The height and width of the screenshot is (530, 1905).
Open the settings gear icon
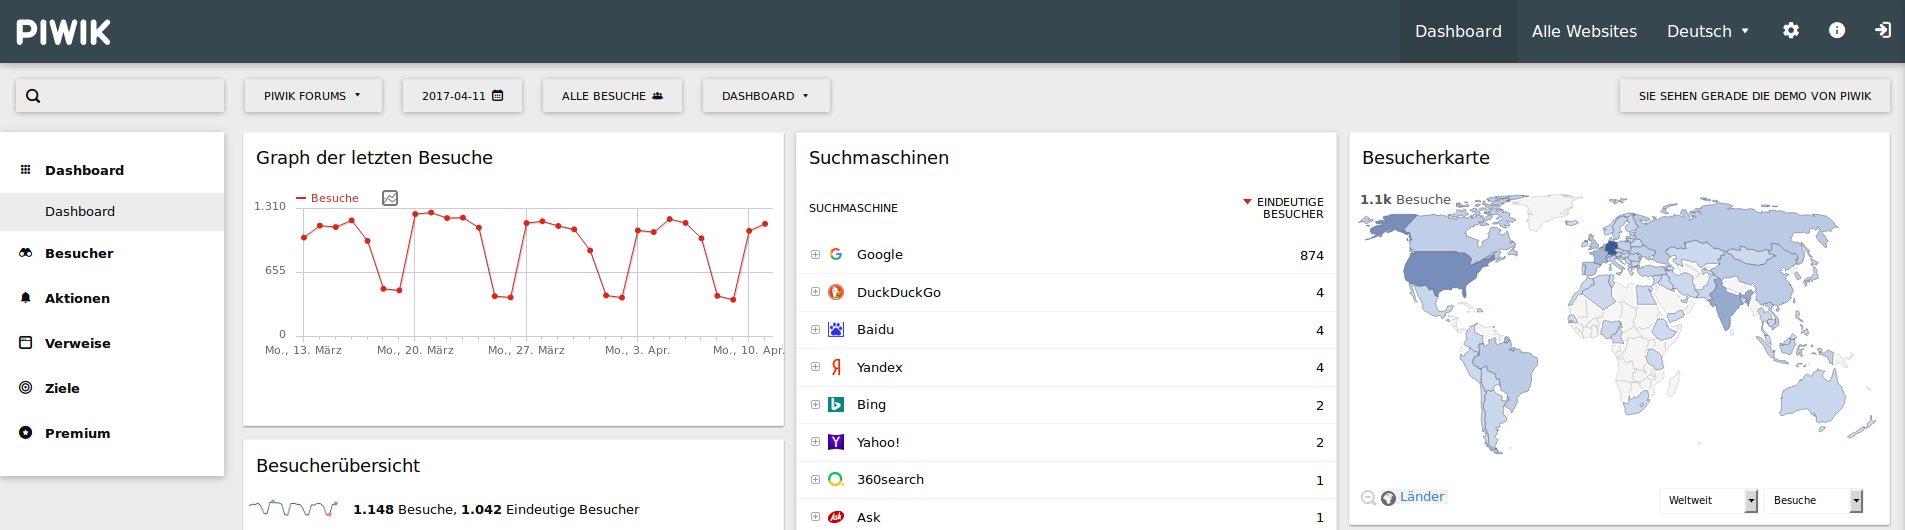1790,31
